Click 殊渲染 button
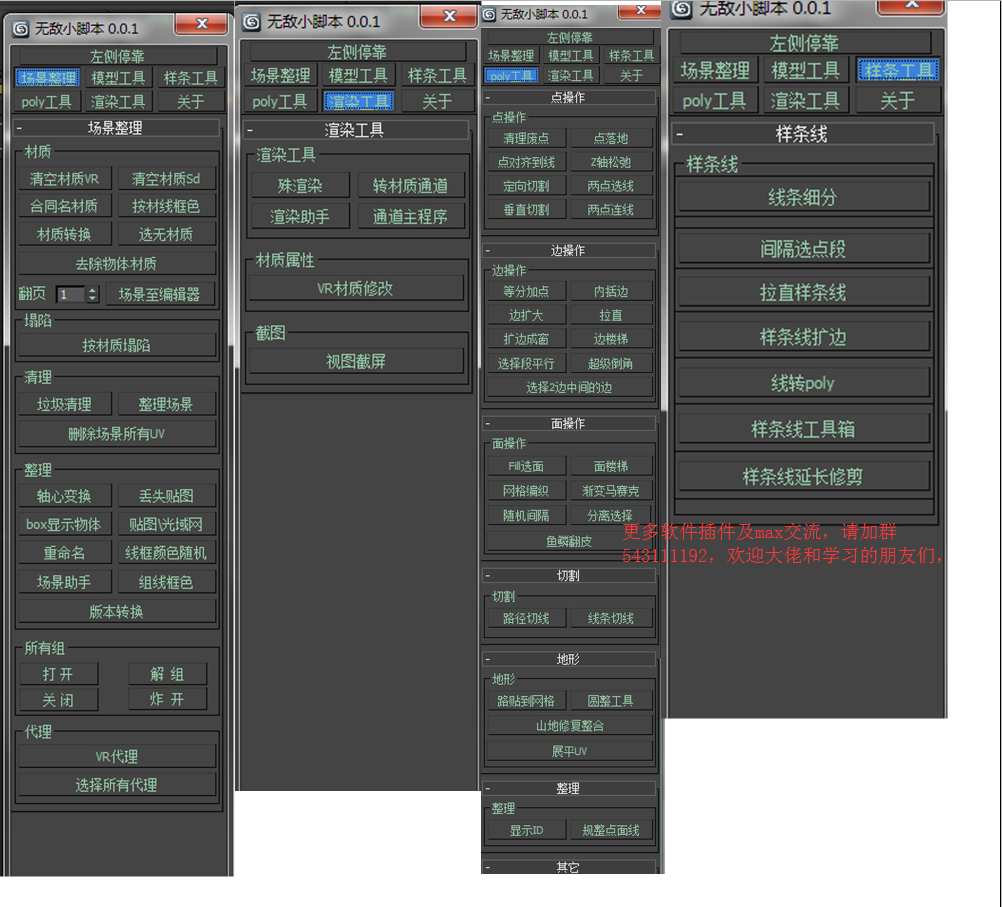The image size is (1002, 907). 300,185
